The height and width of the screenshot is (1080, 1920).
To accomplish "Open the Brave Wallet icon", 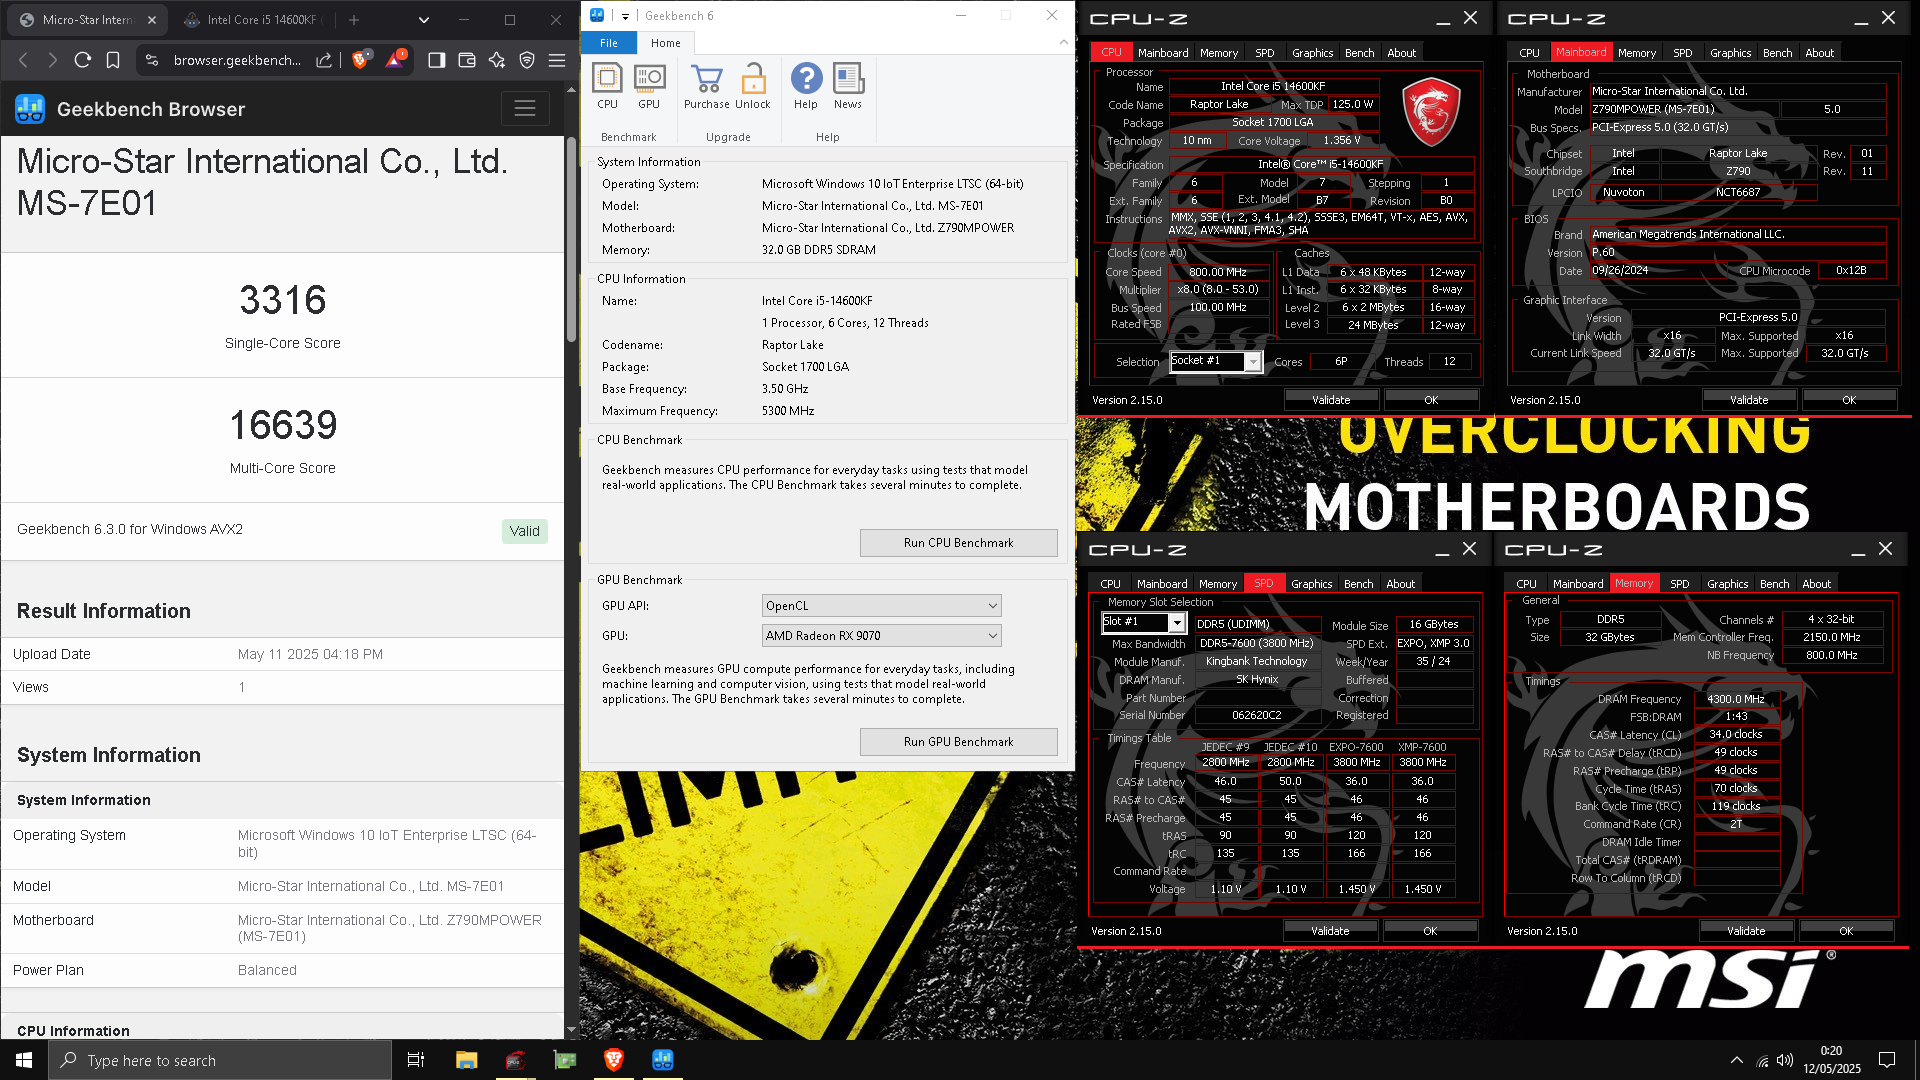I will coord(466,60).
